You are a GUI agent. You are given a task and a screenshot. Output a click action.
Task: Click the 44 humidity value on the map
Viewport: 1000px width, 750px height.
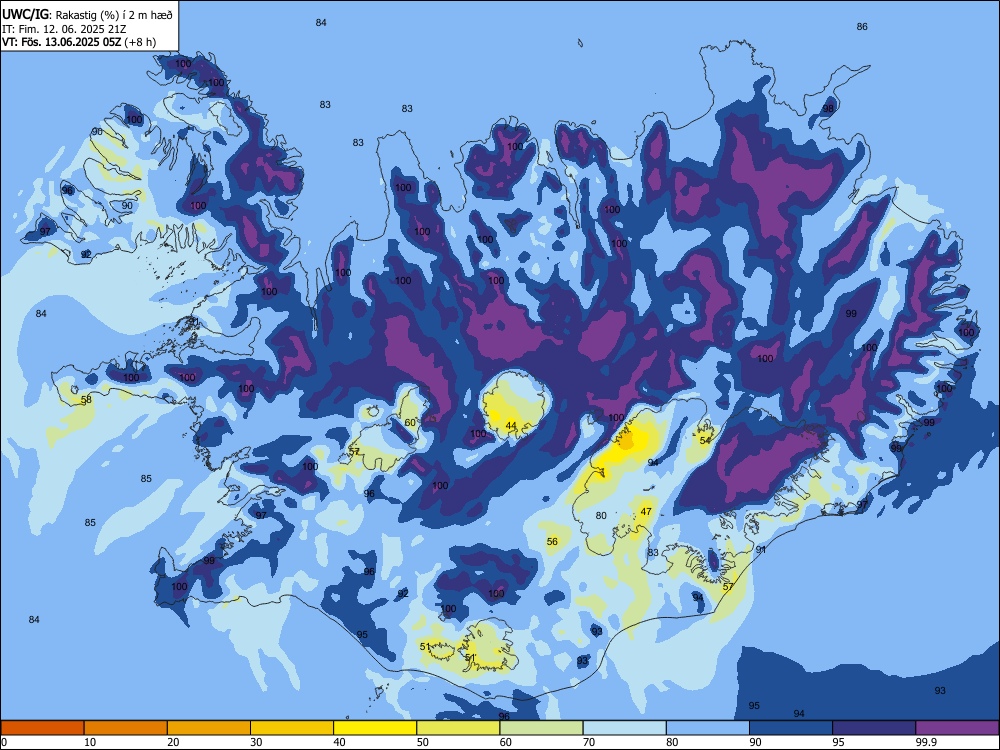click(x=511, y=425)
